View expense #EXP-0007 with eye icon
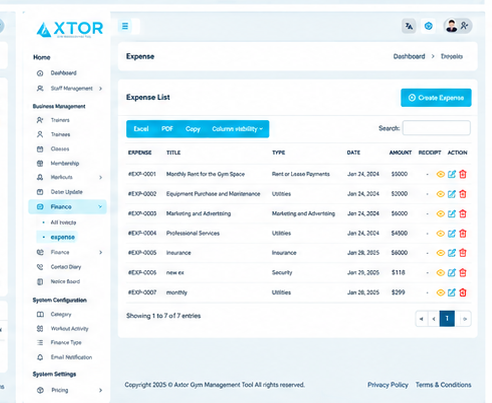Viewport: 492px width, 403px height. coord(441,293)
